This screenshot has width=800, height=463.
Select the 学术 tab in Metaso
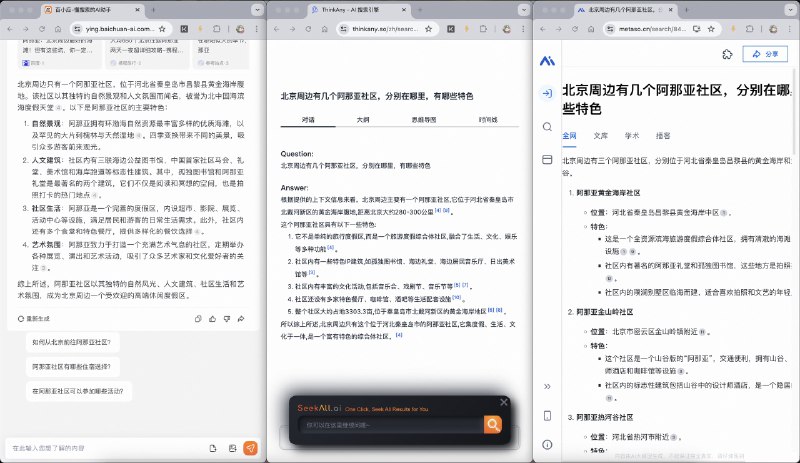[632, 136]
